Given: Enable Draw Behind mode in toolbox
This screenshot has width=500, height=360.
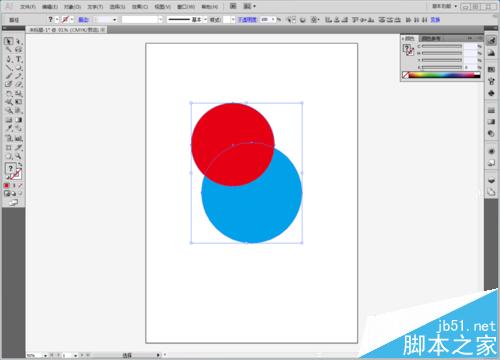Looking at the screenshot, I should (13, 193).
